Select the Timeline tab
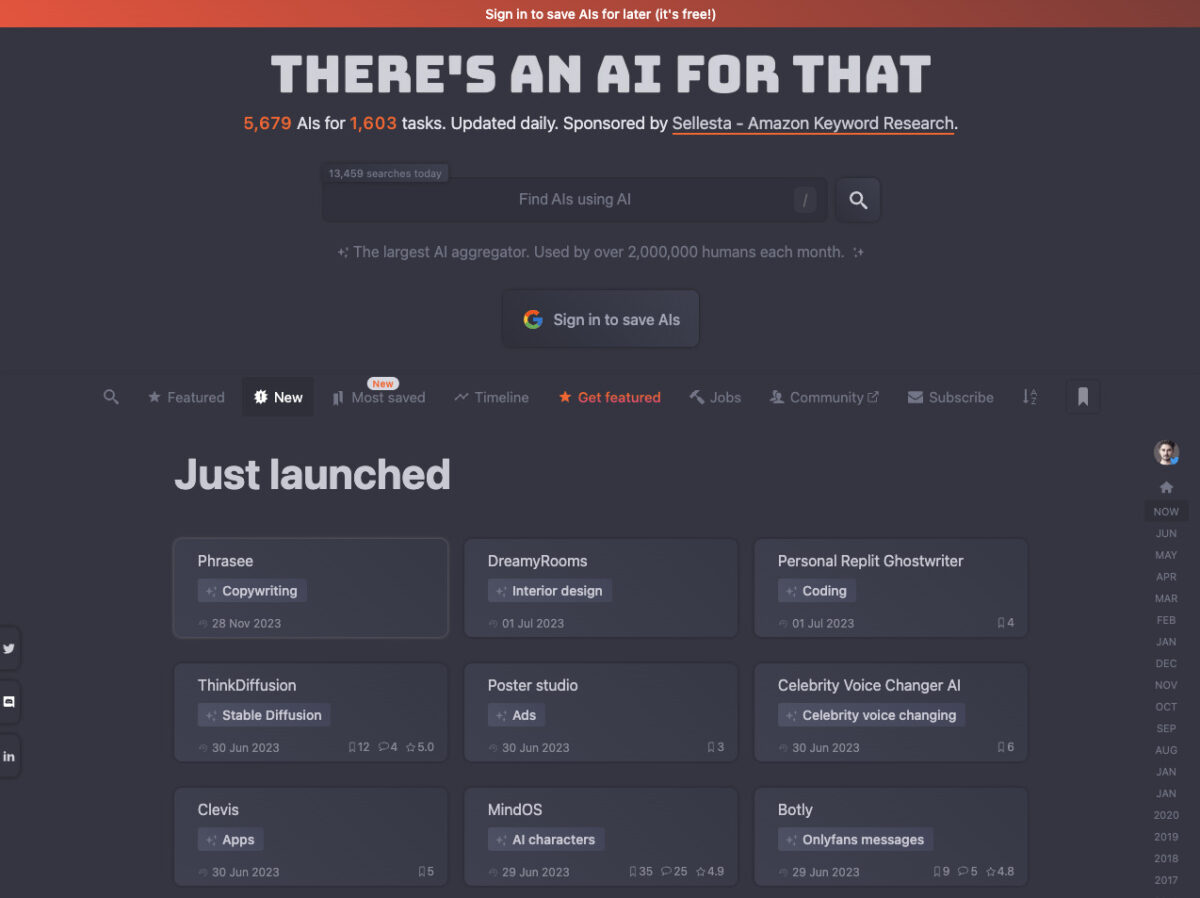Screen dimensions: 1200x898 (x=491, y=397)
